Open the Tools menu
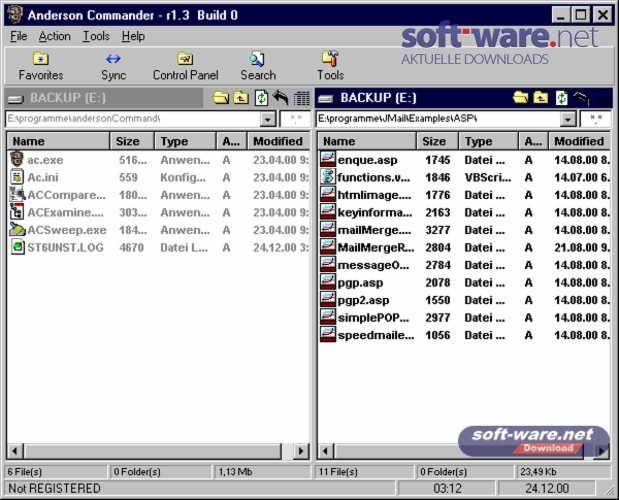 (x=96, y=36)
